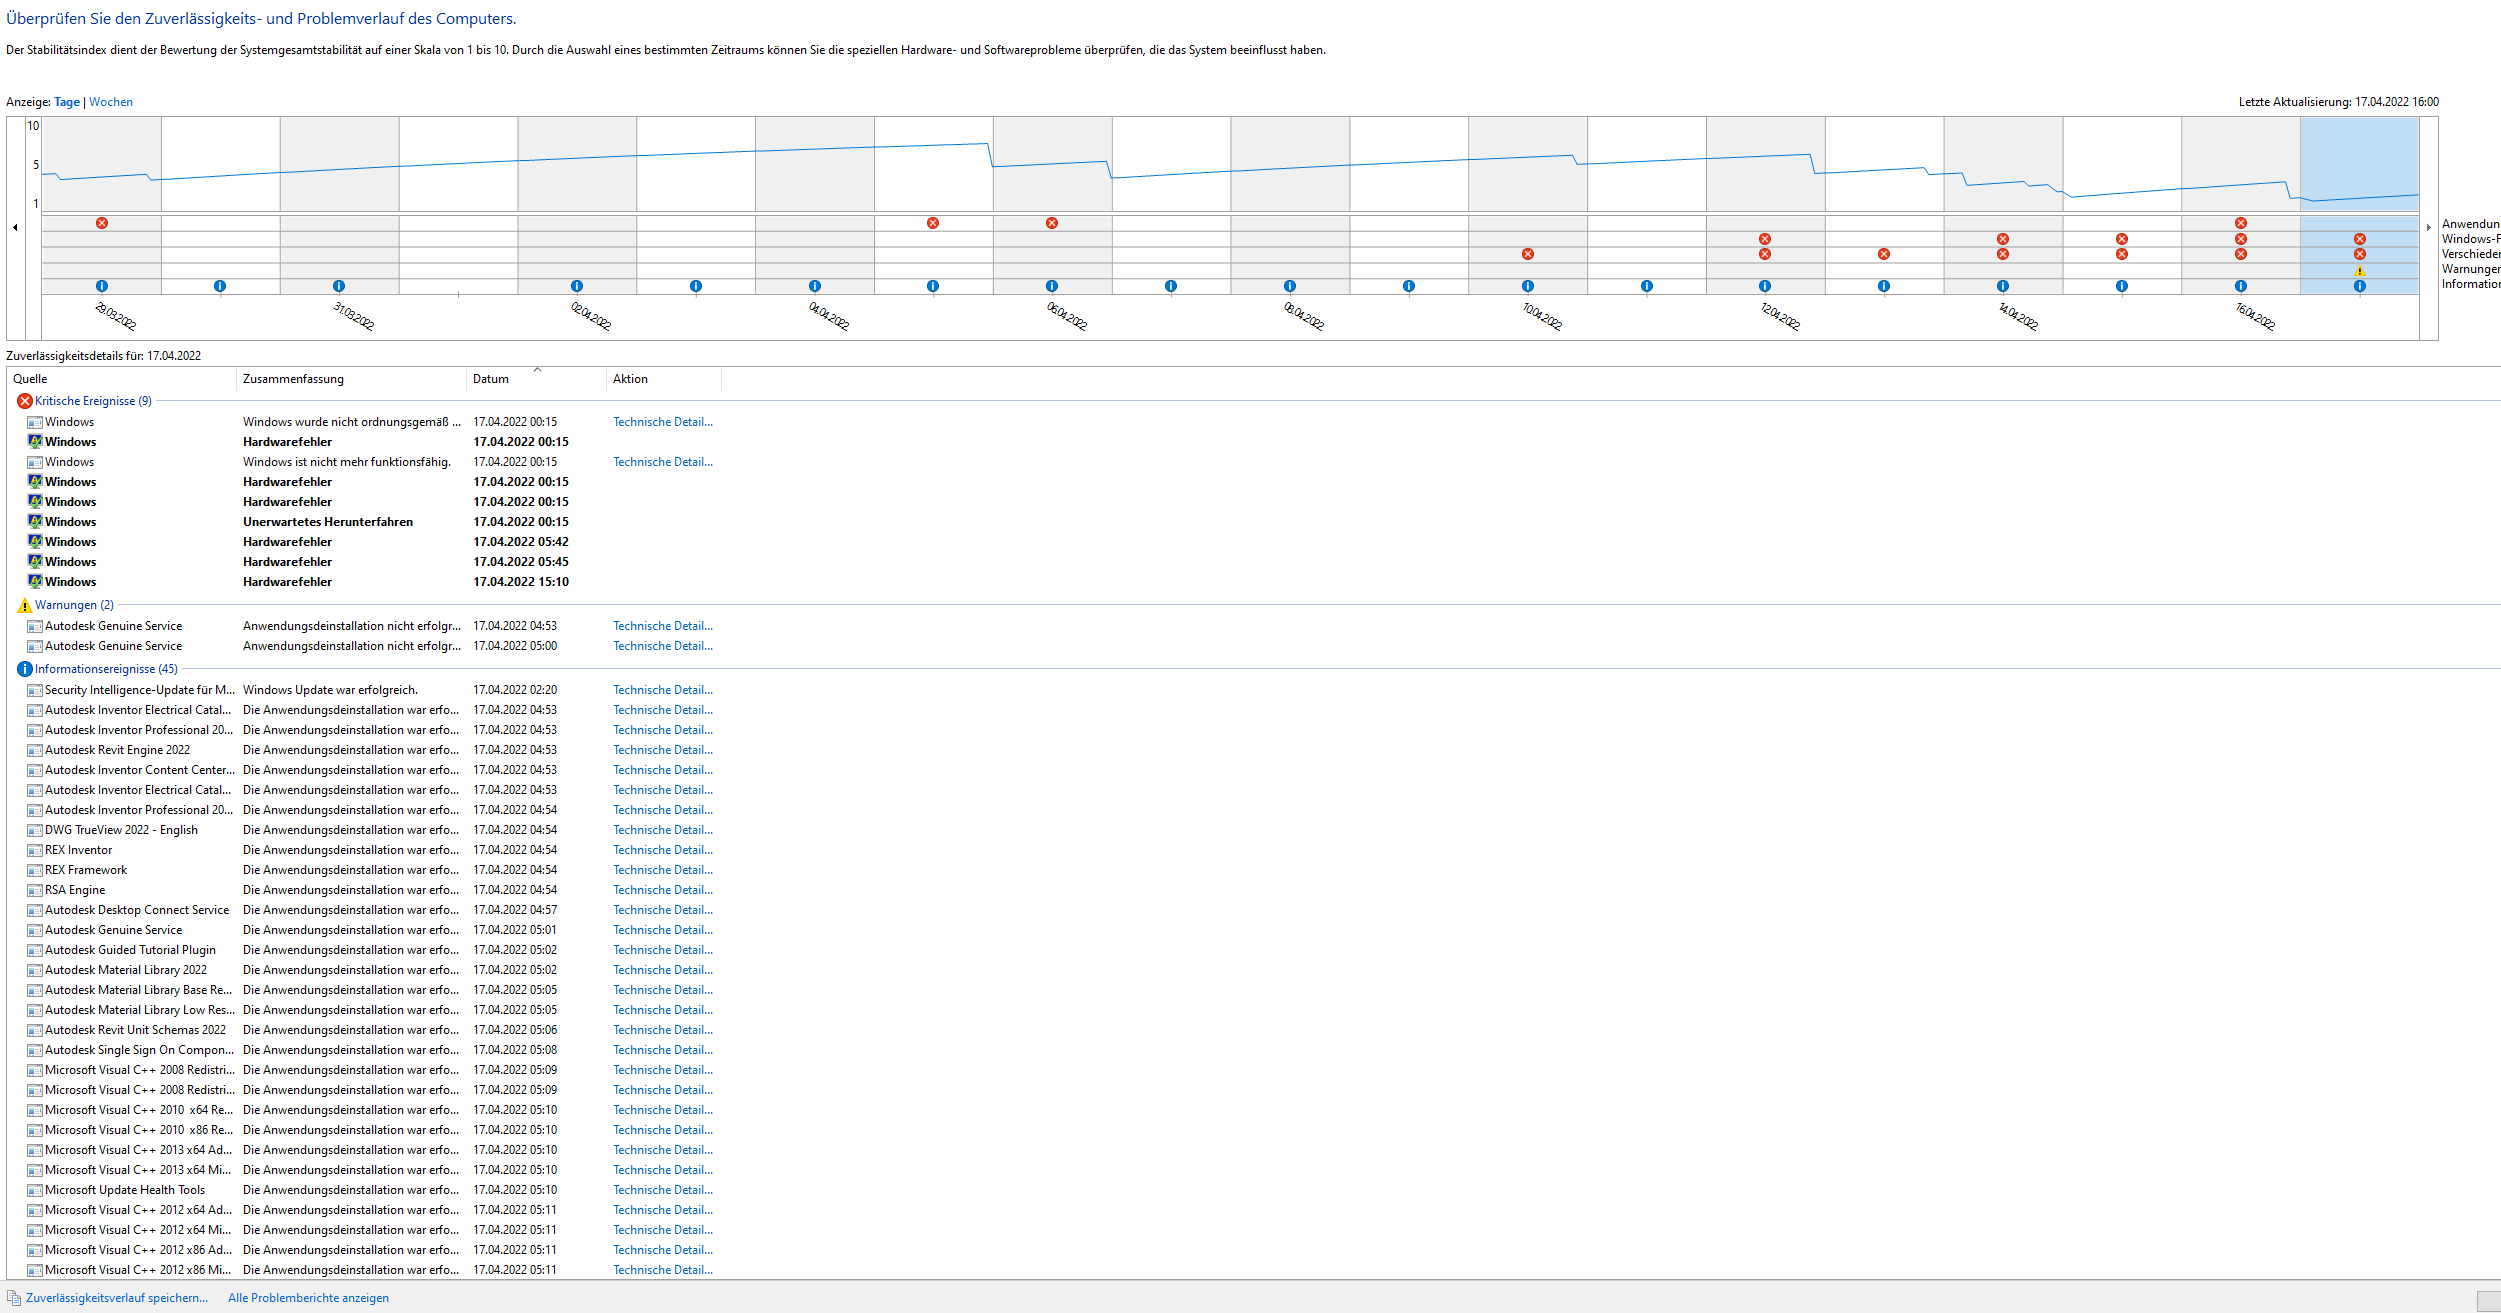
Task: Click information icon on 29.03.2022 column
Action: click(102, 286)
